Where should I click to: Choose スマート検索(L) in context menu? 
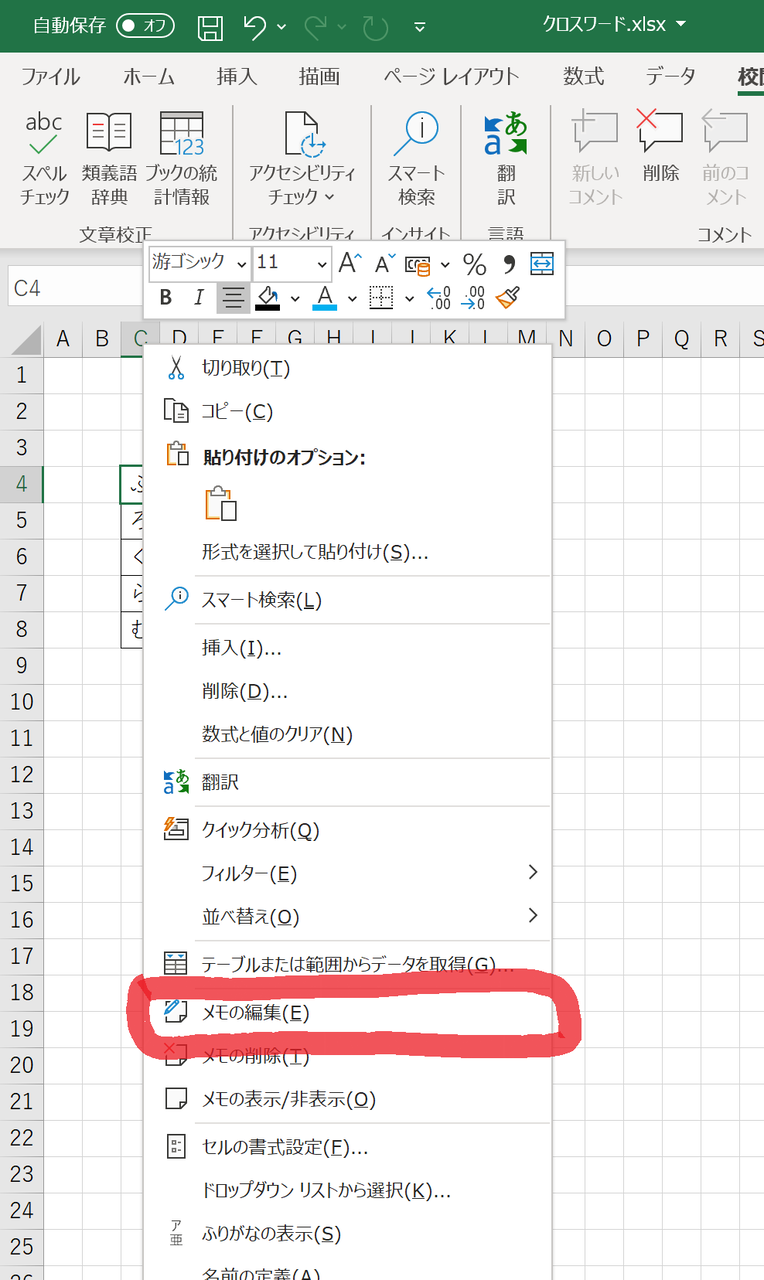point(348,600)
